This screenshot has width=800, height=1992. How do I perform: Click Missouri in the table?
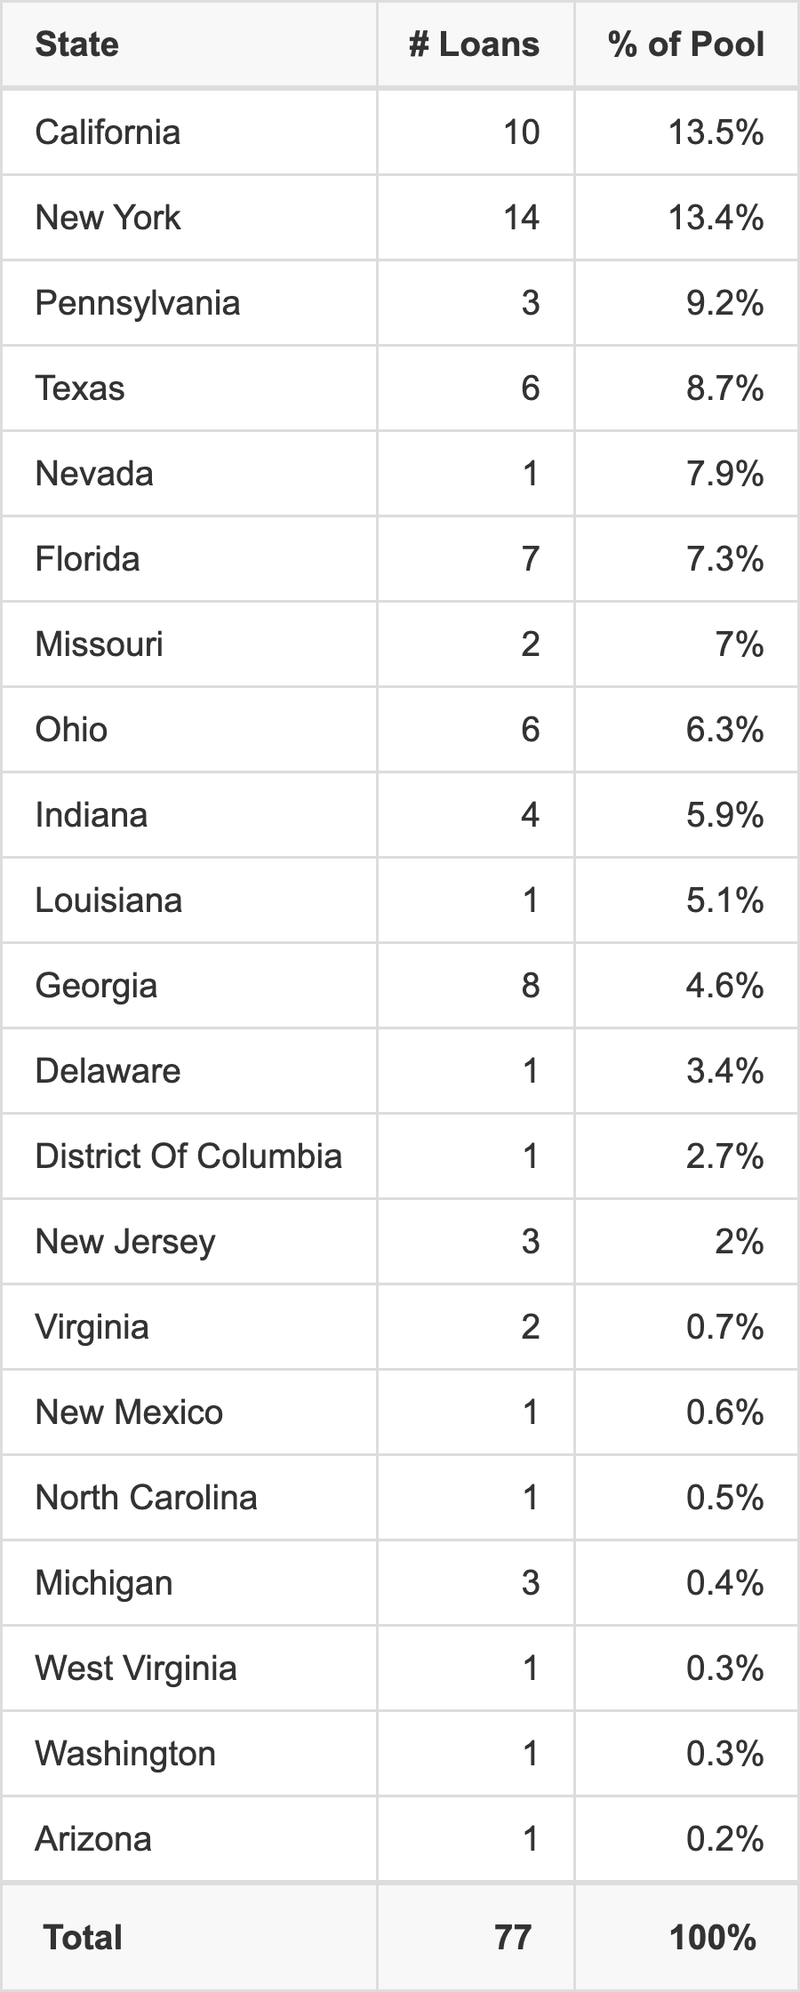(99, 644)
